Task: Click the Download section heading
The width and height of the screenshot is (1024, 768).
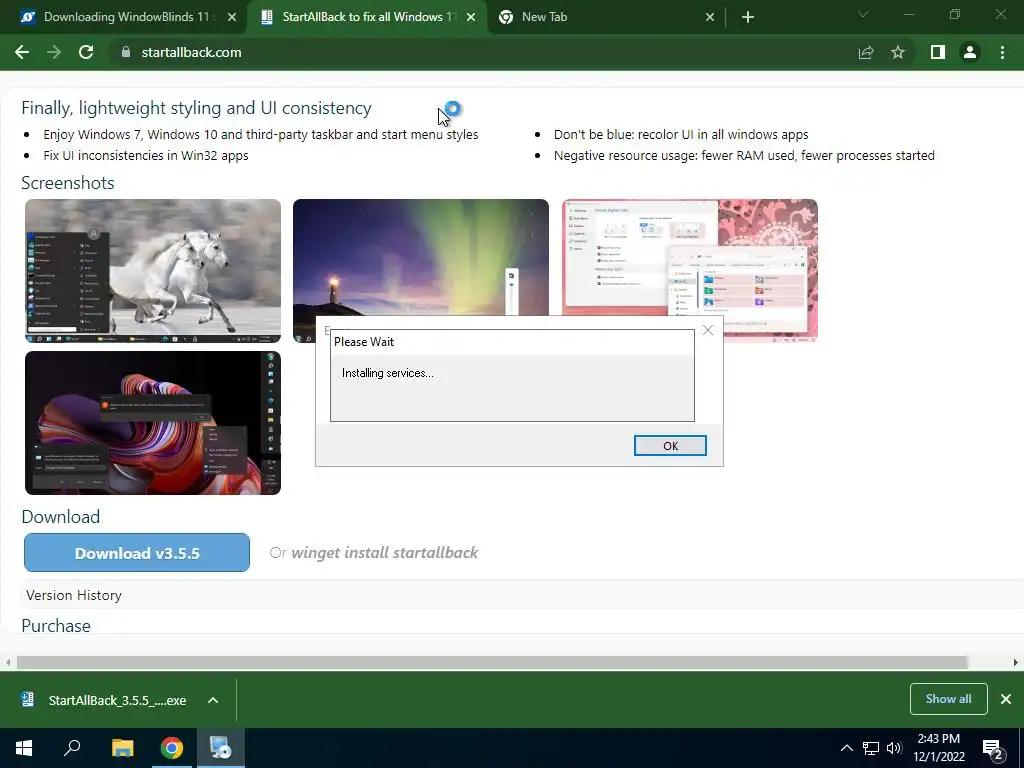Action: tap(61, 517)
